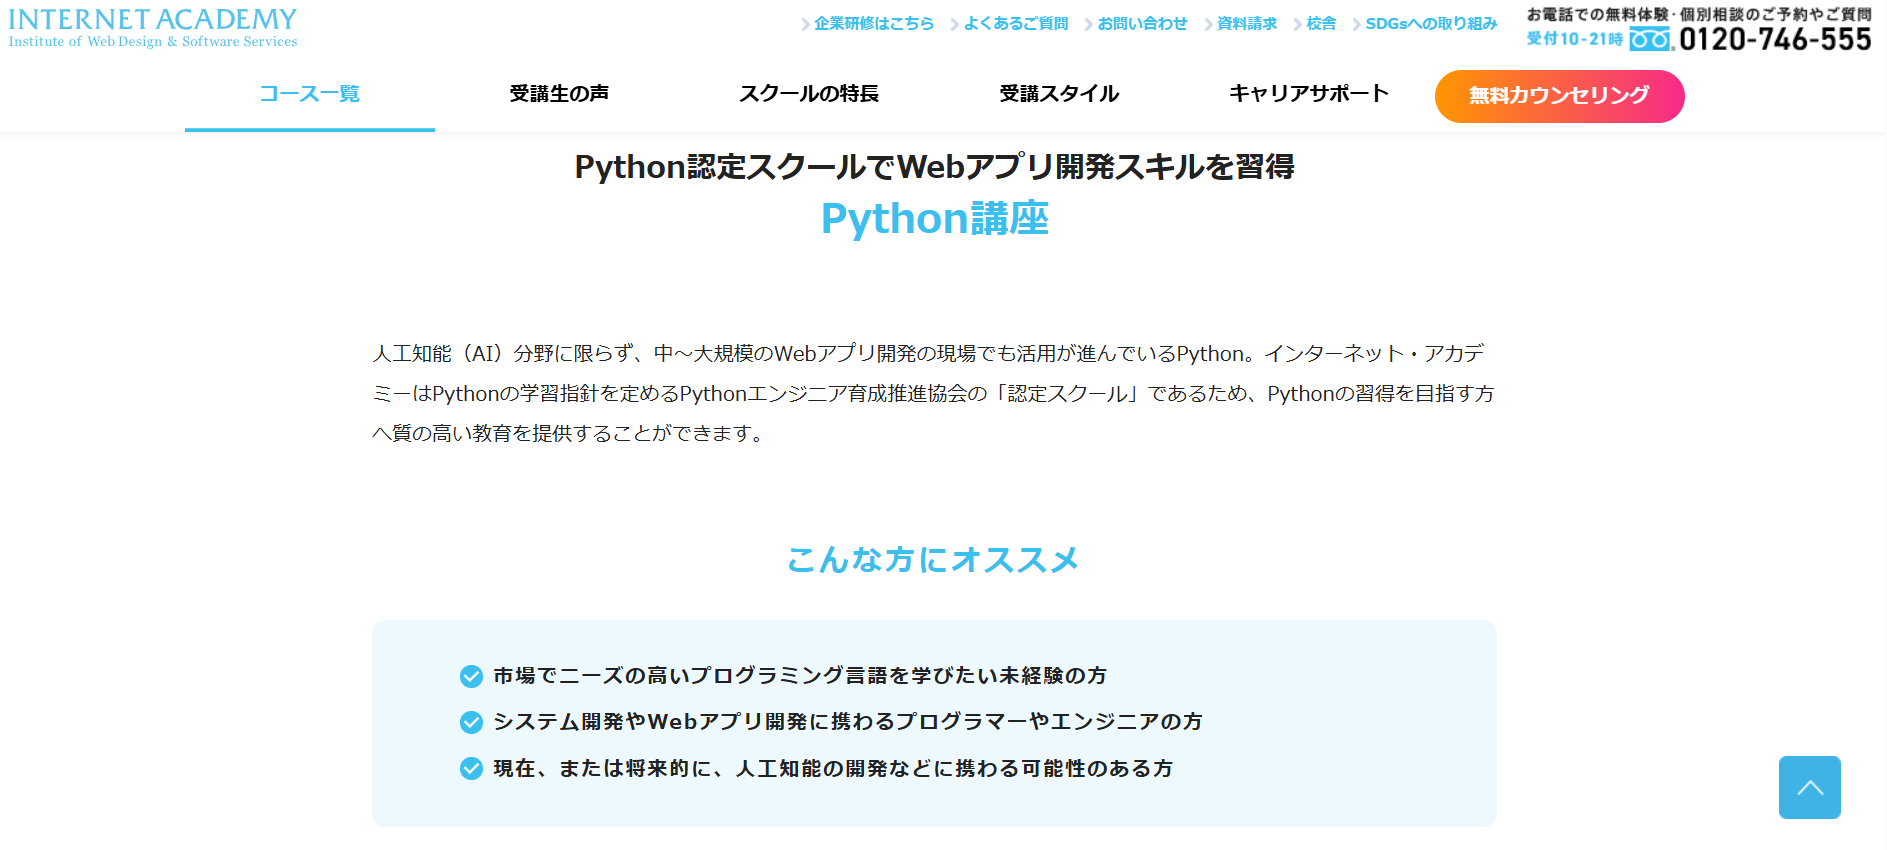The width and height of the screenshot is (1887, 850).
Task: Open the 校舎 link
Action: tap(1315, 23)
